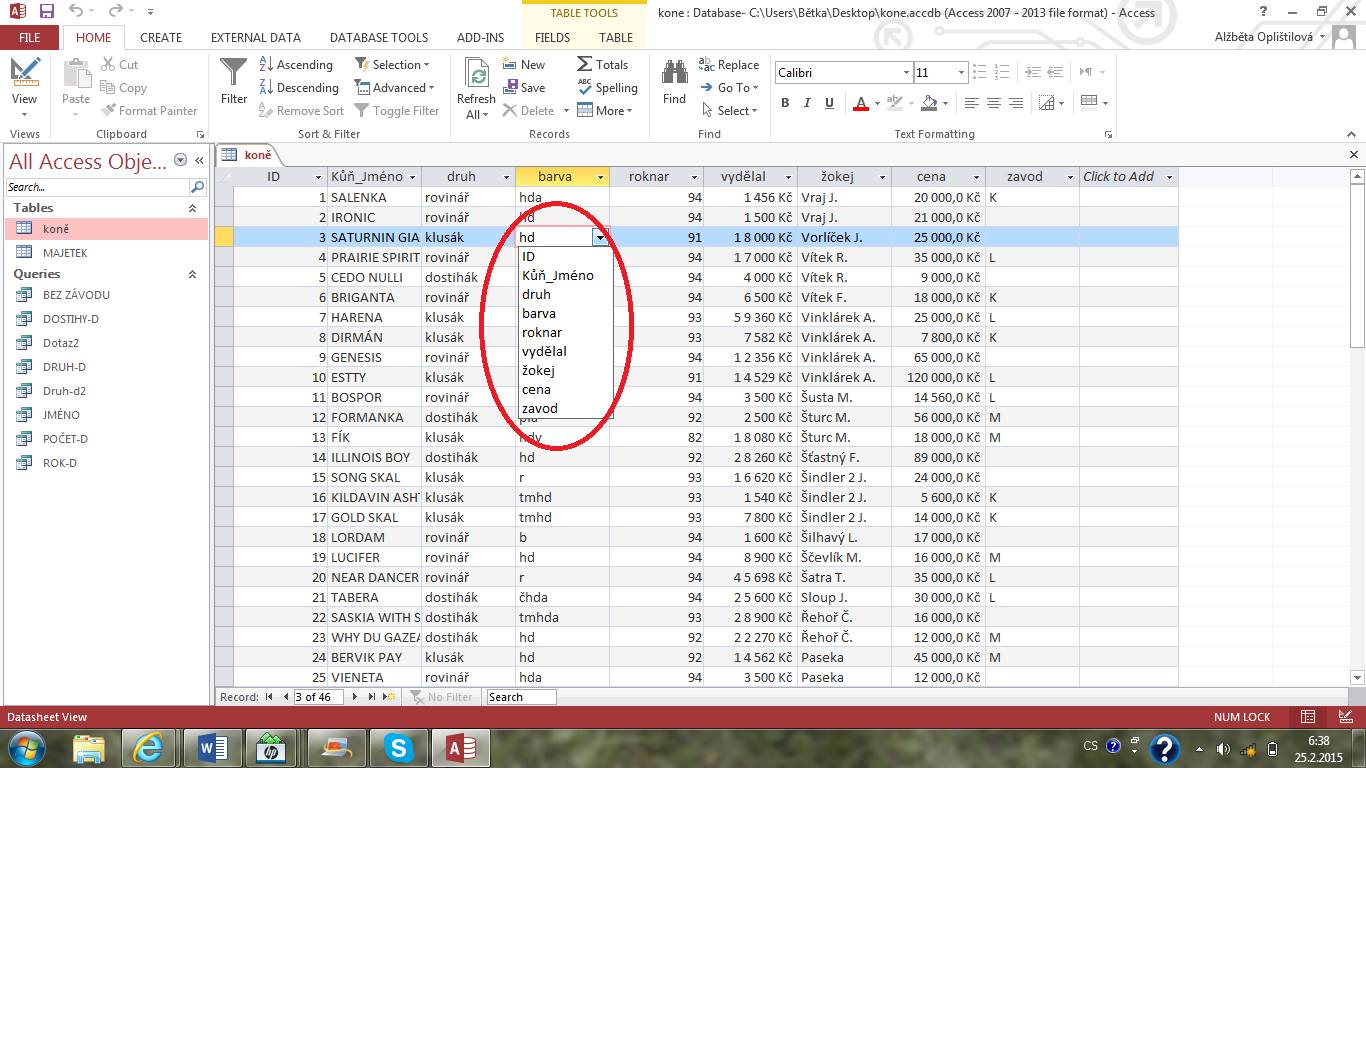
Task: Click the Format Painter tool
Action: [x=148, y=111]
